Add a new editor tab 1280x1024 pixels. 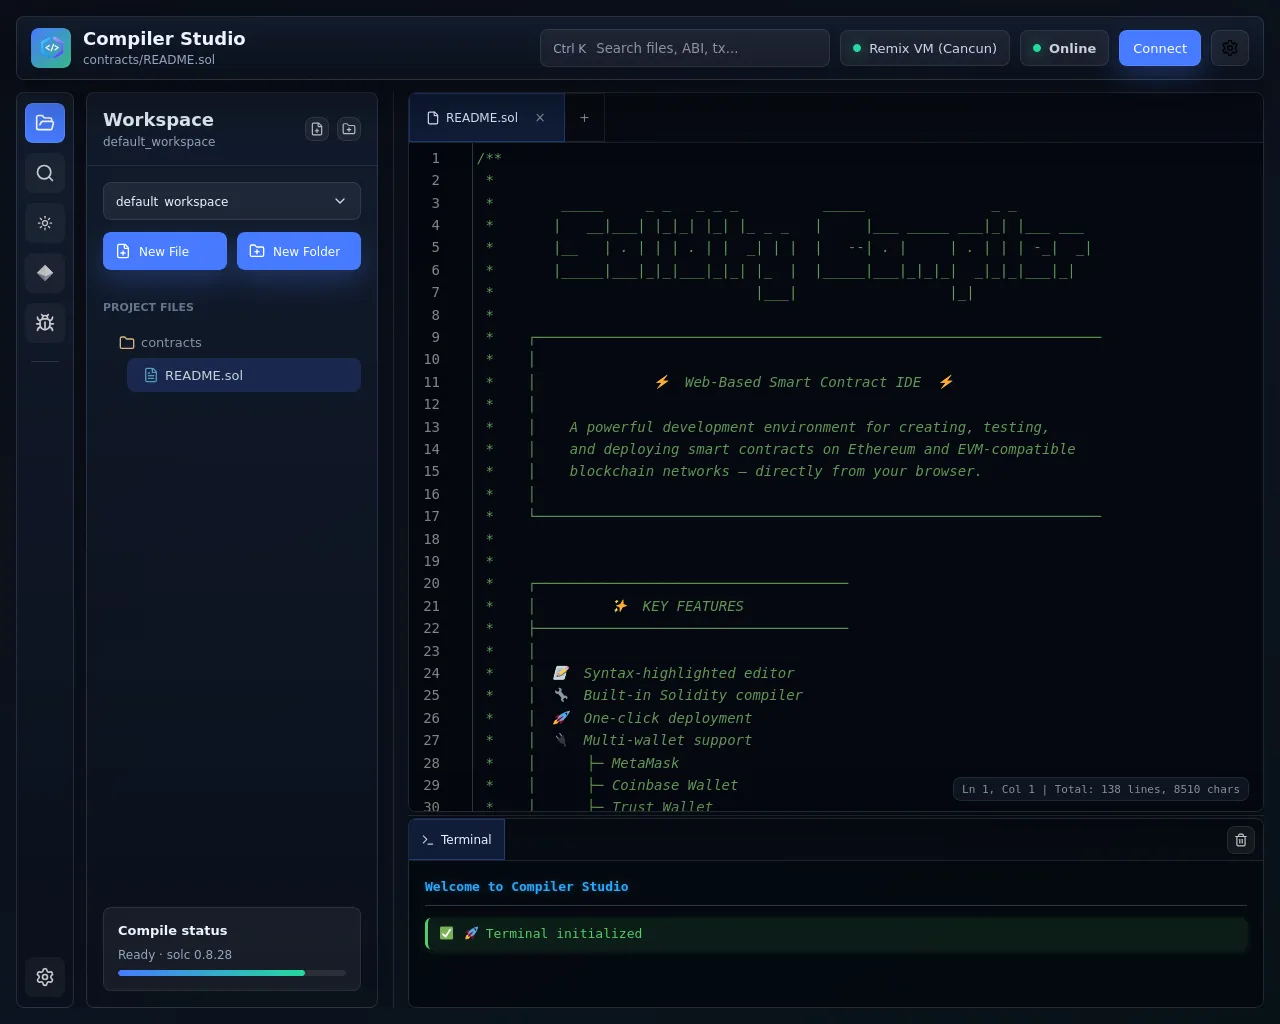(584, 118)
